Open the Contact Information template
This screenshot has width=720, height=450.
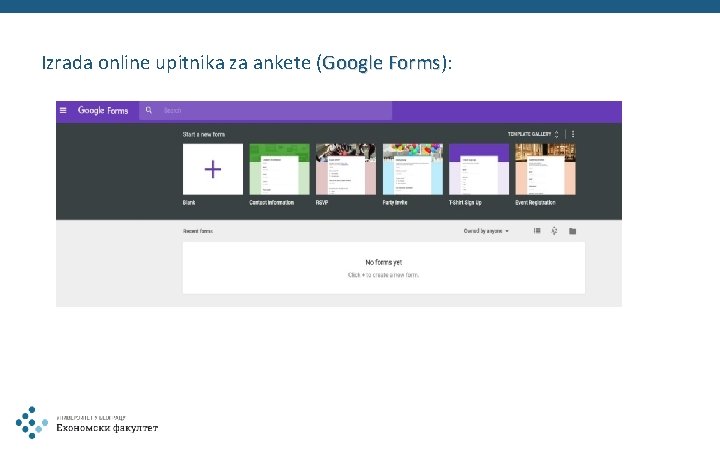tap(279, 169)
